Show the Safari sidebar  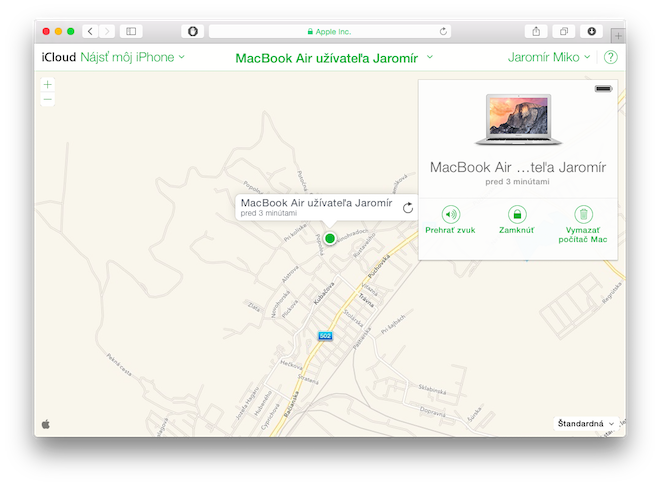[x=131, y=31]
